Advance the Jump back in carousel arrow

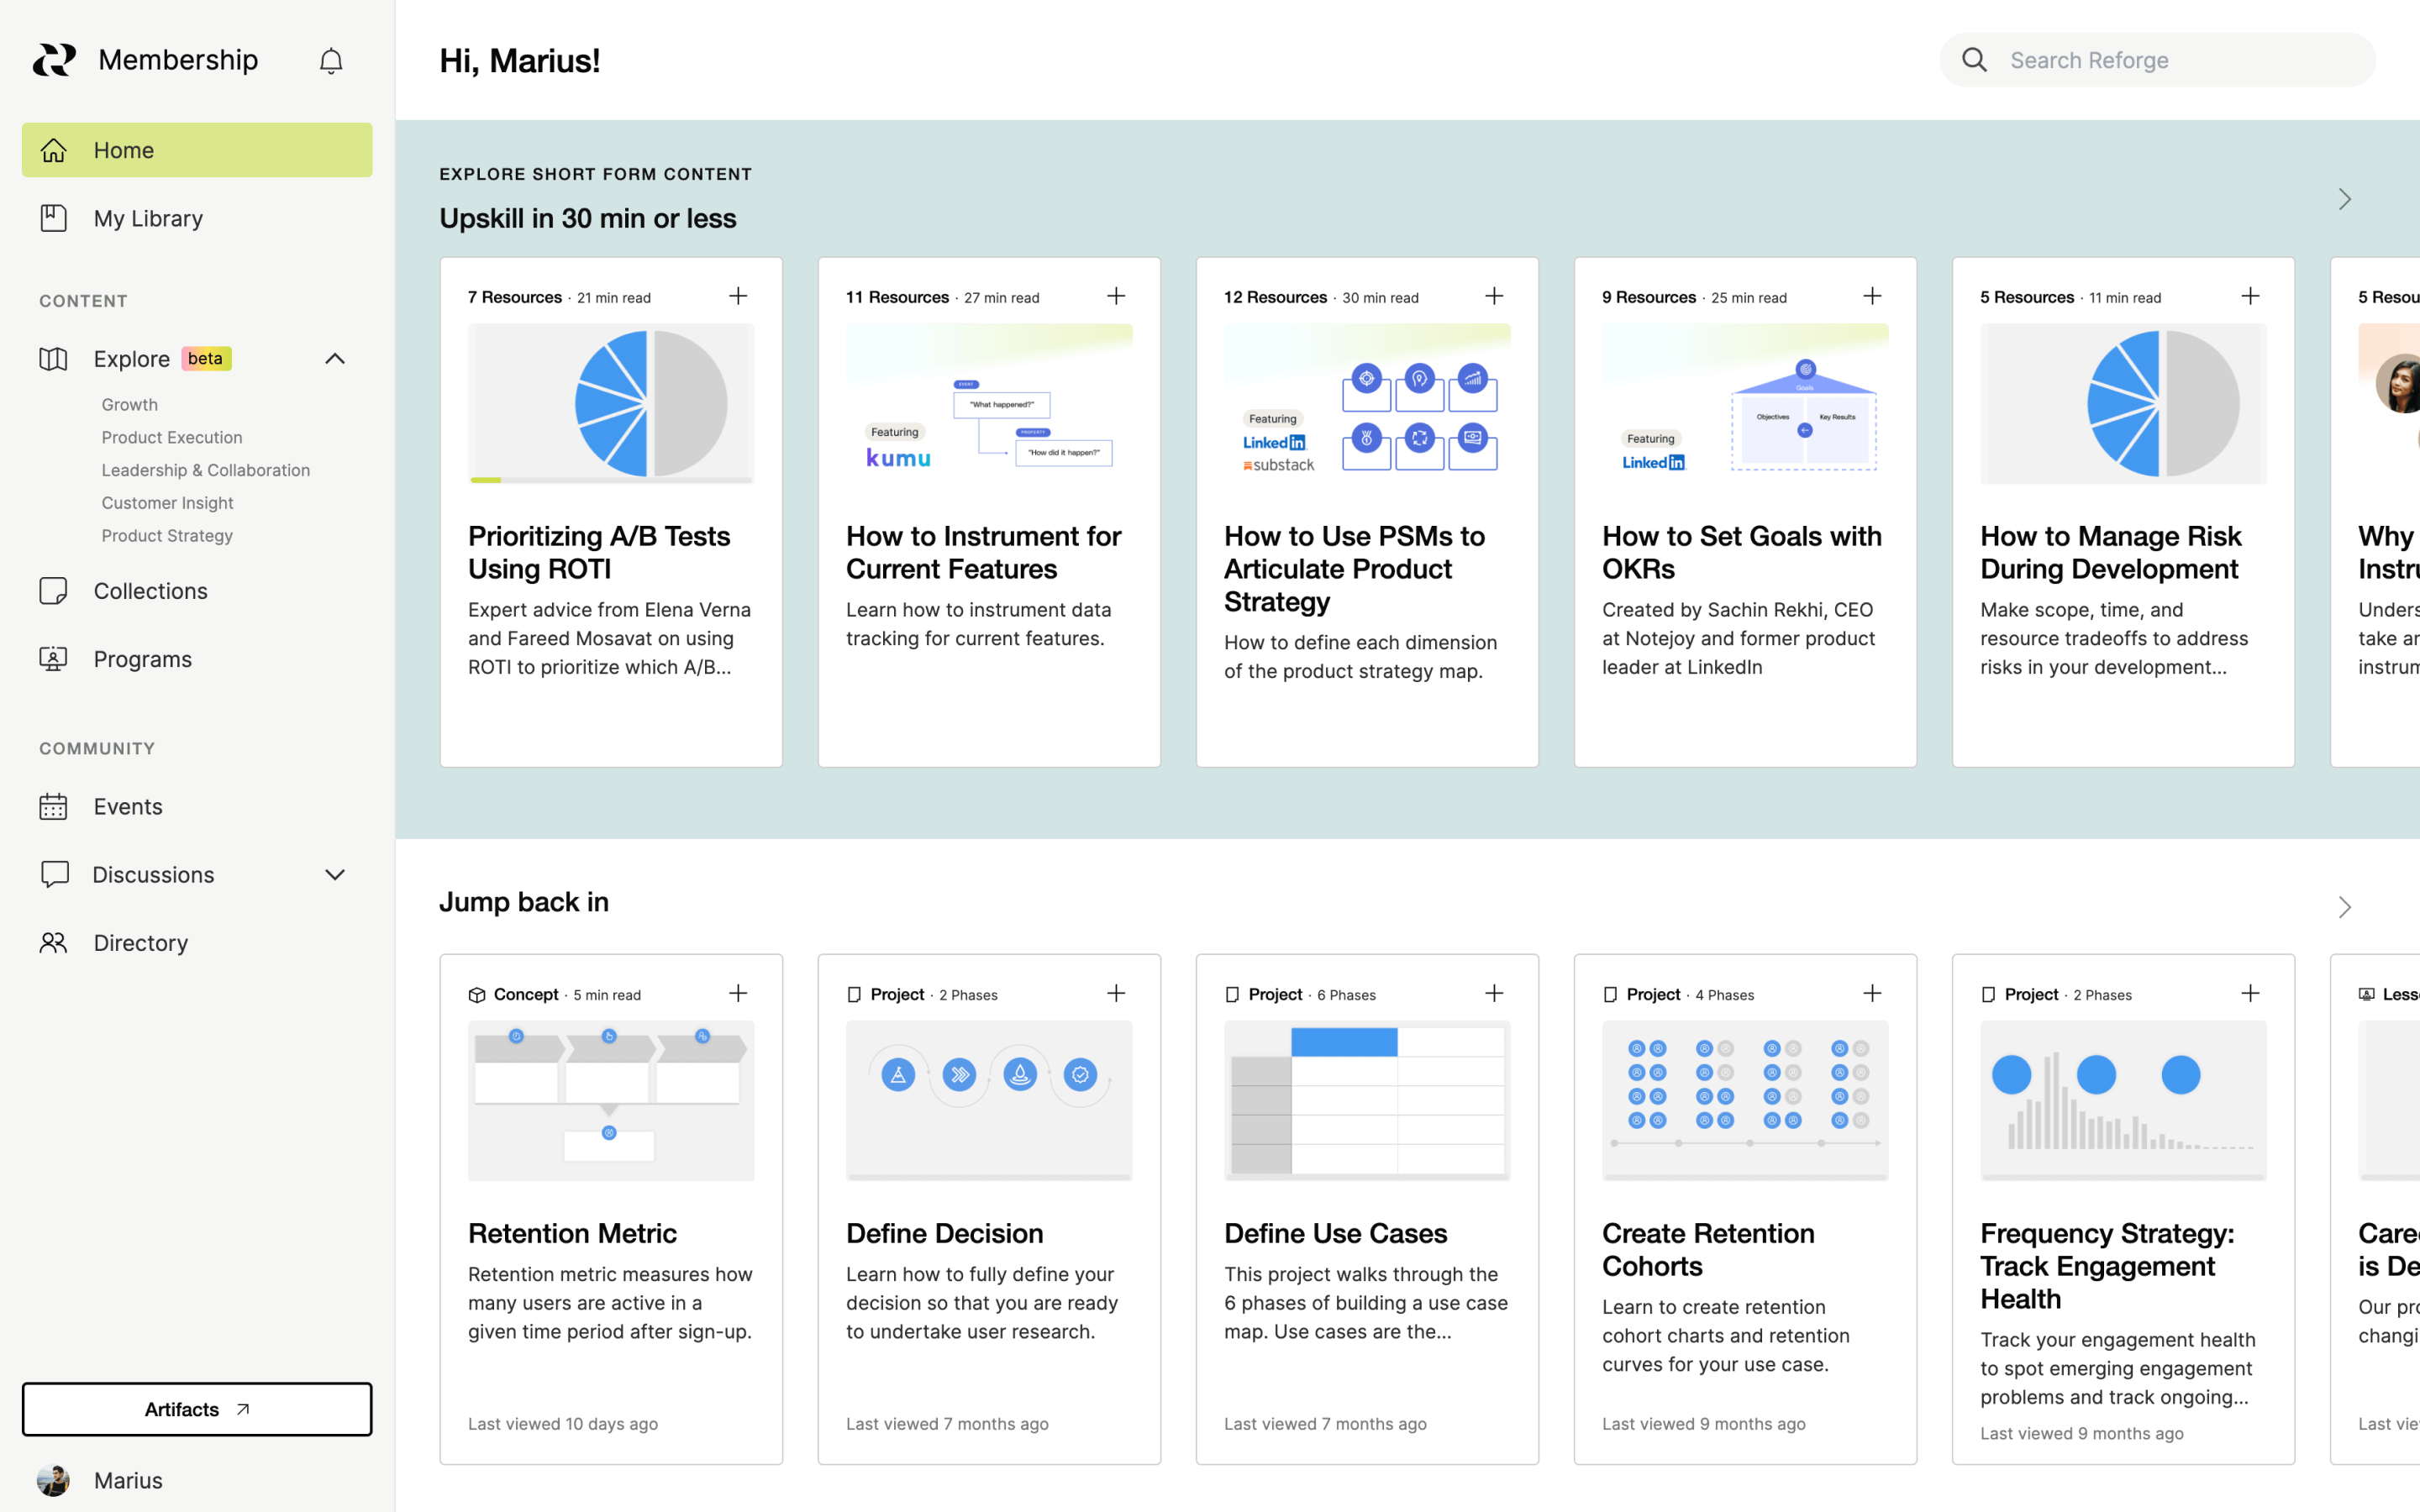coord(2344,907)
